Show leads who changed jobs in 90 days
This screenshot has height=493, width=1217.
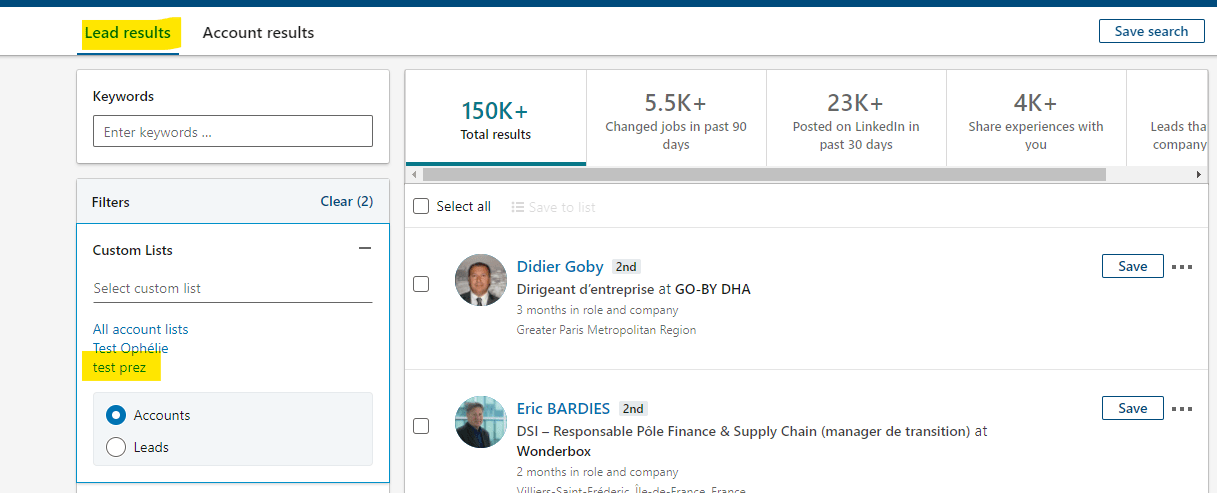click(676, 117)
